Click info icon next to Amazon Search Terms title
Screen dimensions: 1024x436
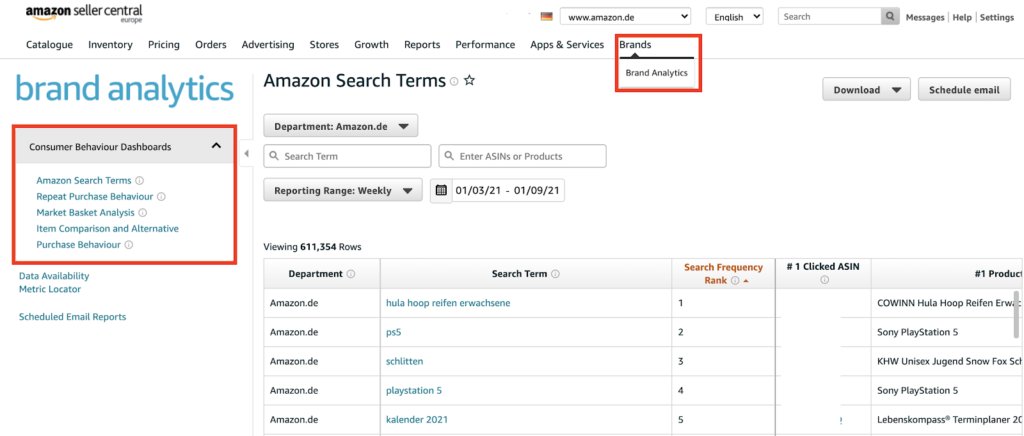click(454, 82)
